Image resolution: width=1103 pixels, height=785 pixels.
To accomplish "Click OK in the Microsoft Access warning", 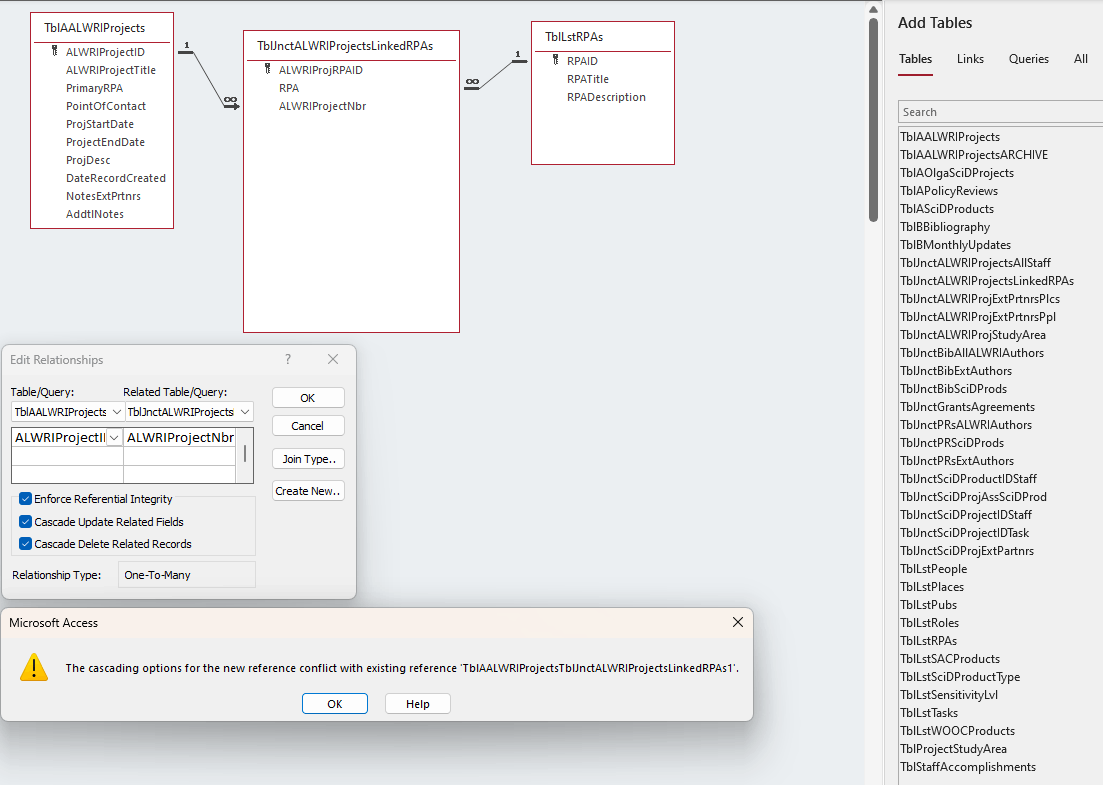I will pyautogui.click(x=335, y=703).
